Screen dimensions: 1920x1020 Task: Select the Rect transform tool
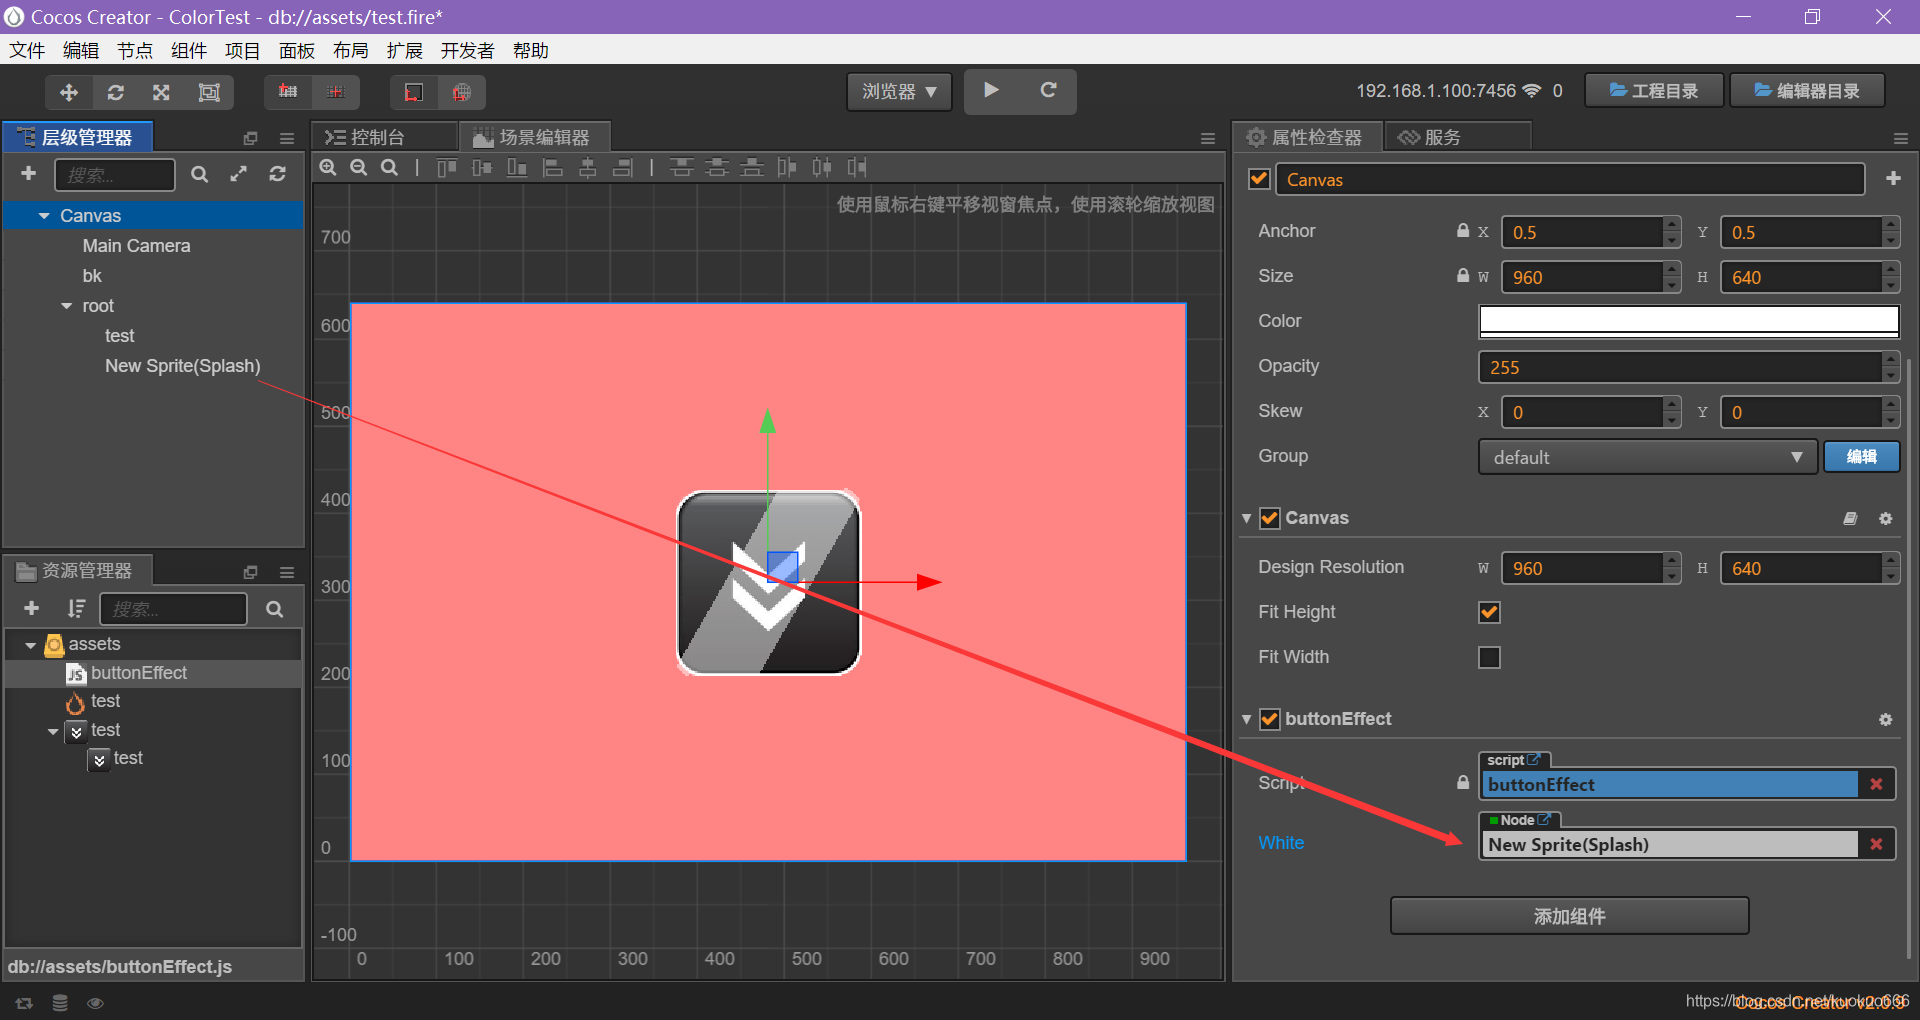[x=209, y=92]
